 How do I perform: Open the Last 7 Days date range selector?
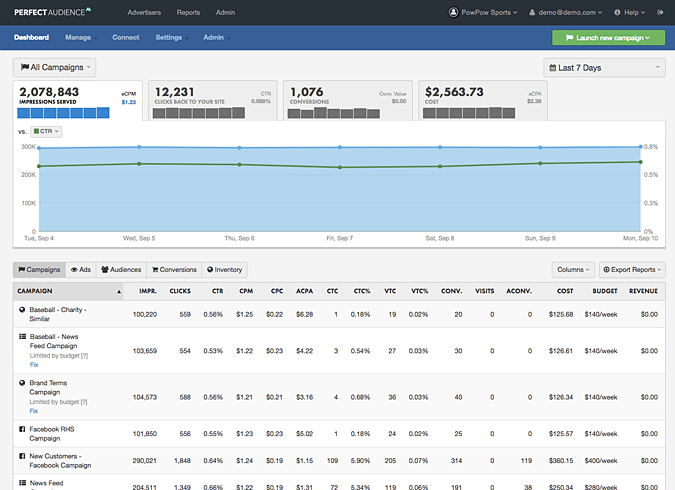pyautogui.click(x=604, y=67)
